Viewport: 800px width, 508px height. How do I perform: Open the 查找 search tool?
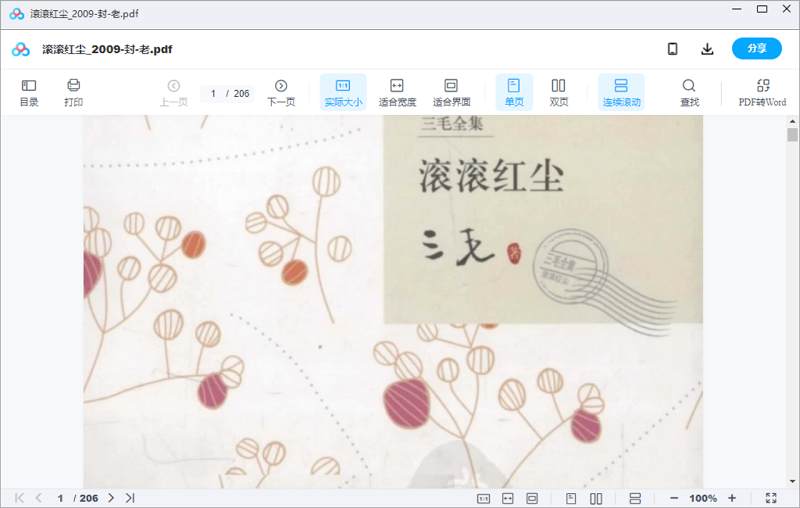pyautogui.click(x=689, y=92)
